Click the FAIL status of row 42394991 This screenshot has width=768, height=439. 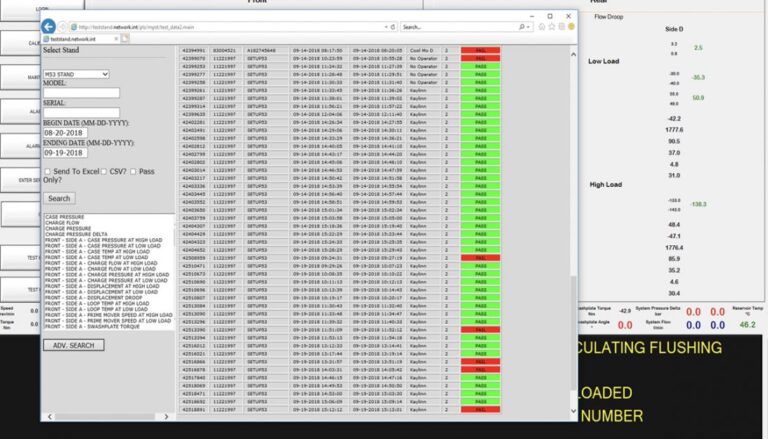click(480, 50)
